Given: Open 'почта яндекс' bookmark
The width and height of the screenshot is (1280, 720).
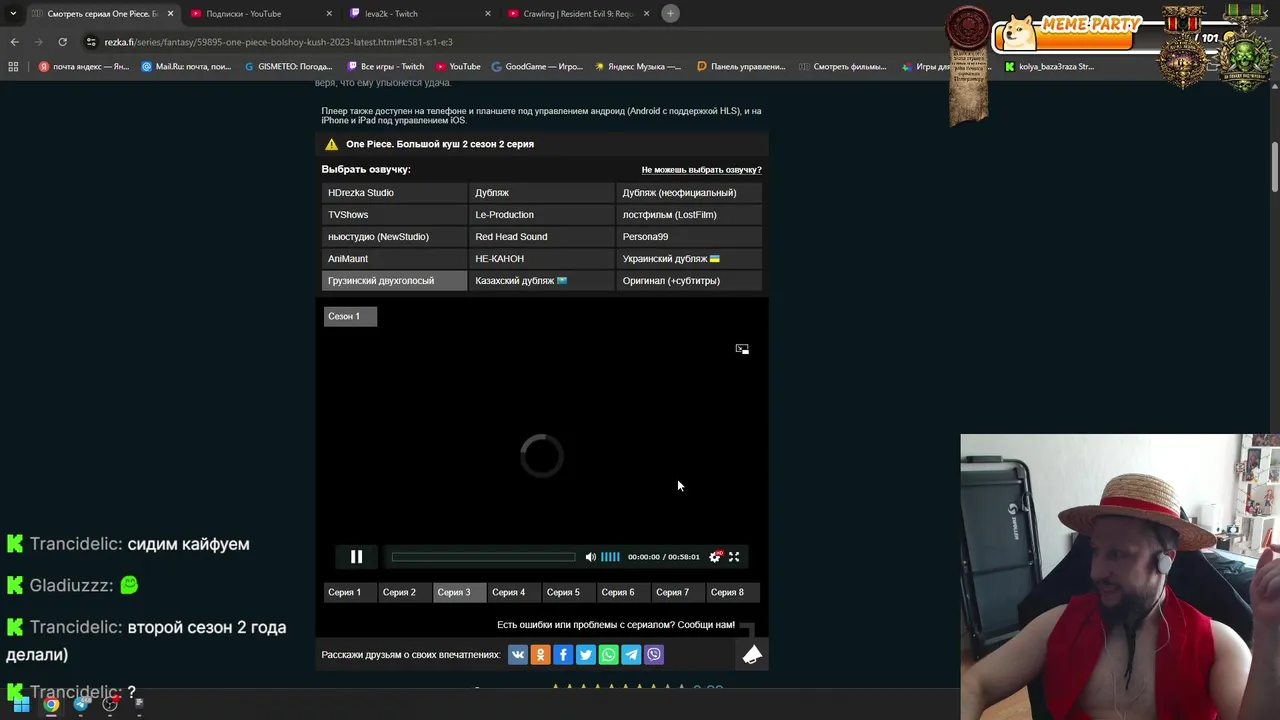Looking at the screenshot, I should coord(84,67).
